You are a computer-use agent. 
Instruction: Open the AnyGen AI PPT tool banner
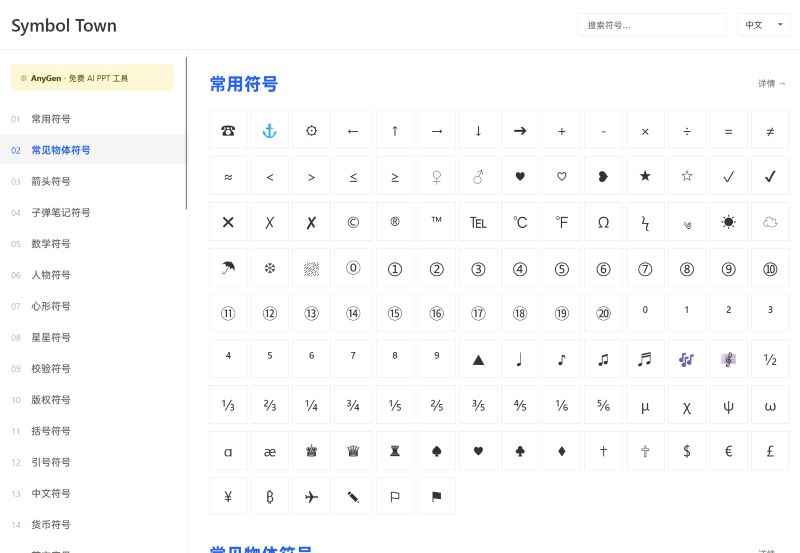[92, 78]
